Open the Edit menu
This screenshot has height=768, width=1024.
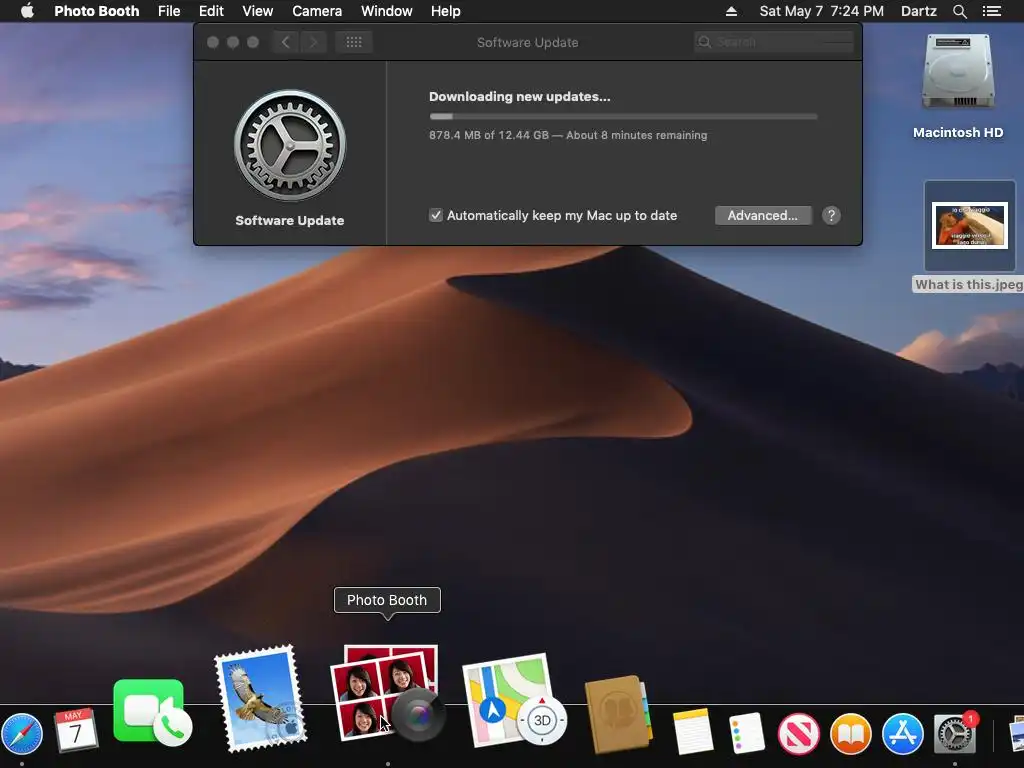pos(211,11)
